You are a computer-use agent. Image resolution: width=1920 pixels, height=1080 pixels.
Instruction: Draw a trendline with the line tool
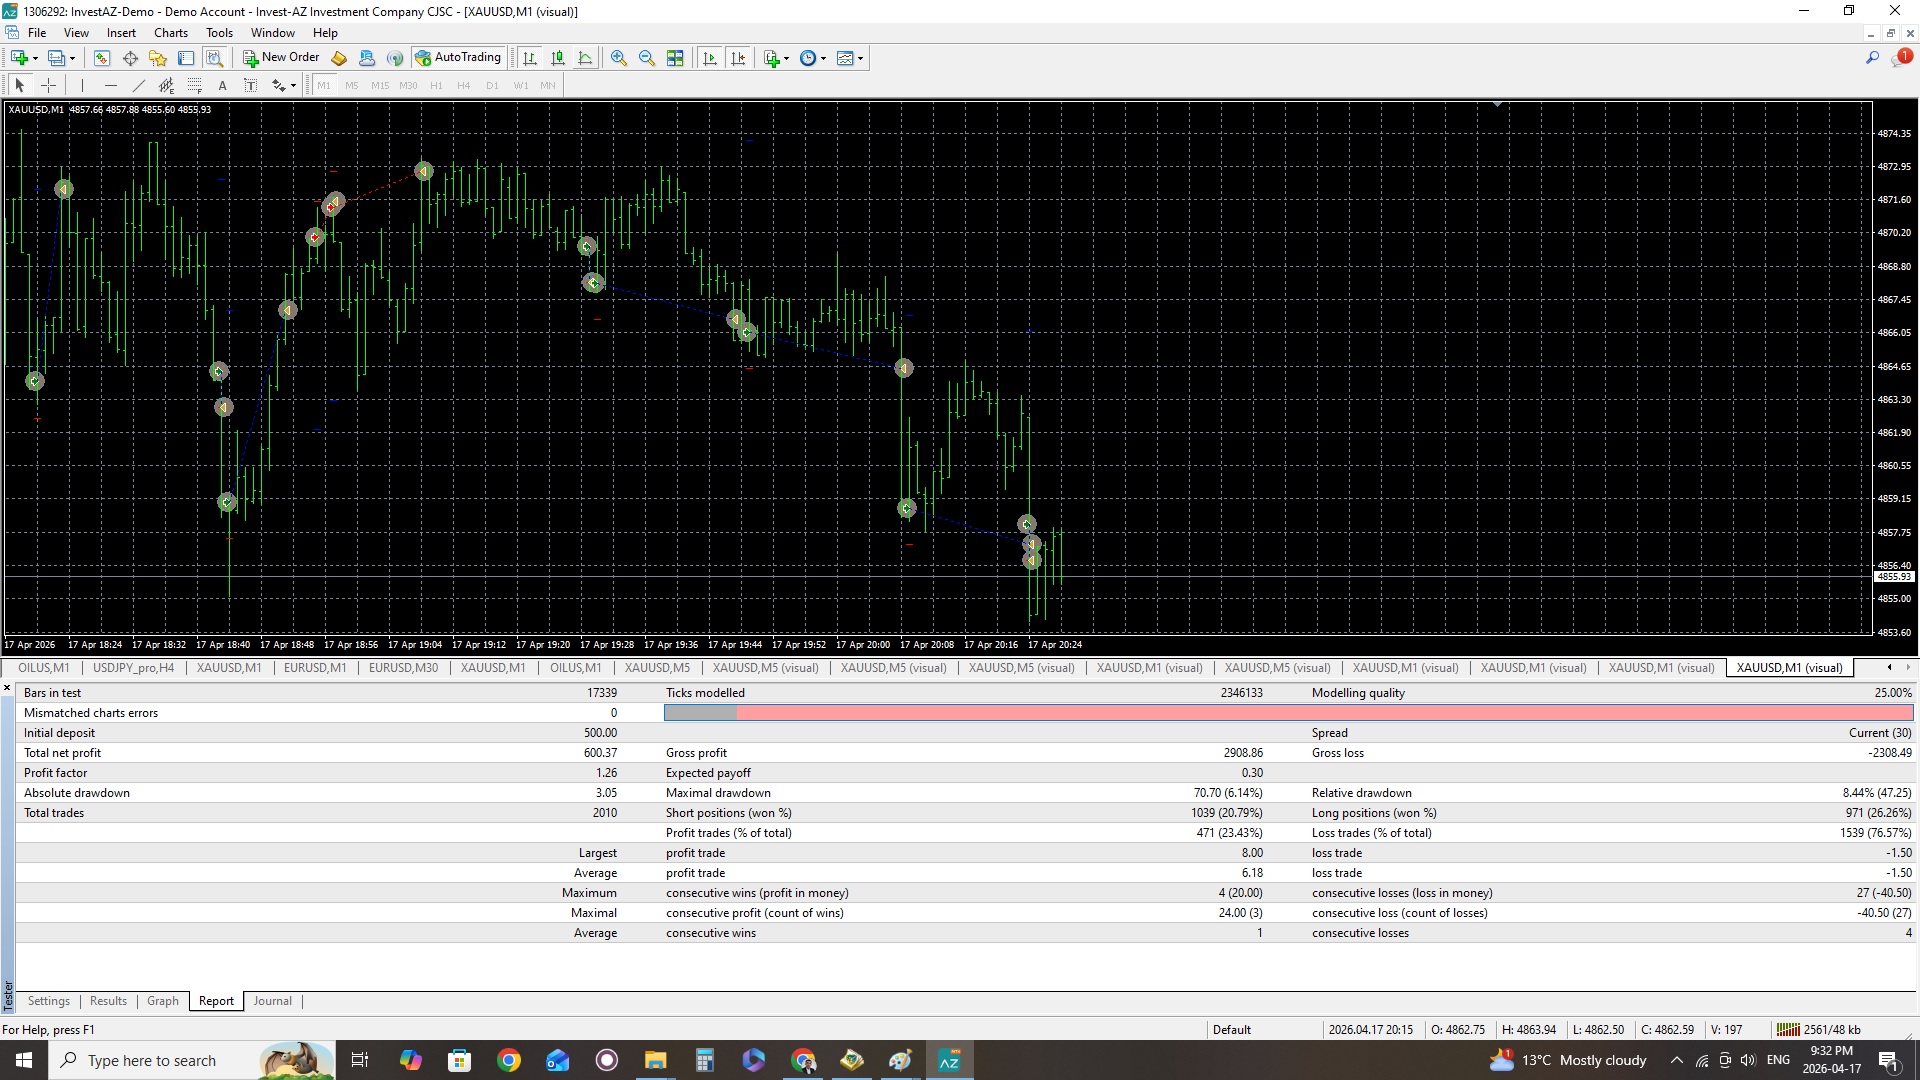click(x=139, y=85)
